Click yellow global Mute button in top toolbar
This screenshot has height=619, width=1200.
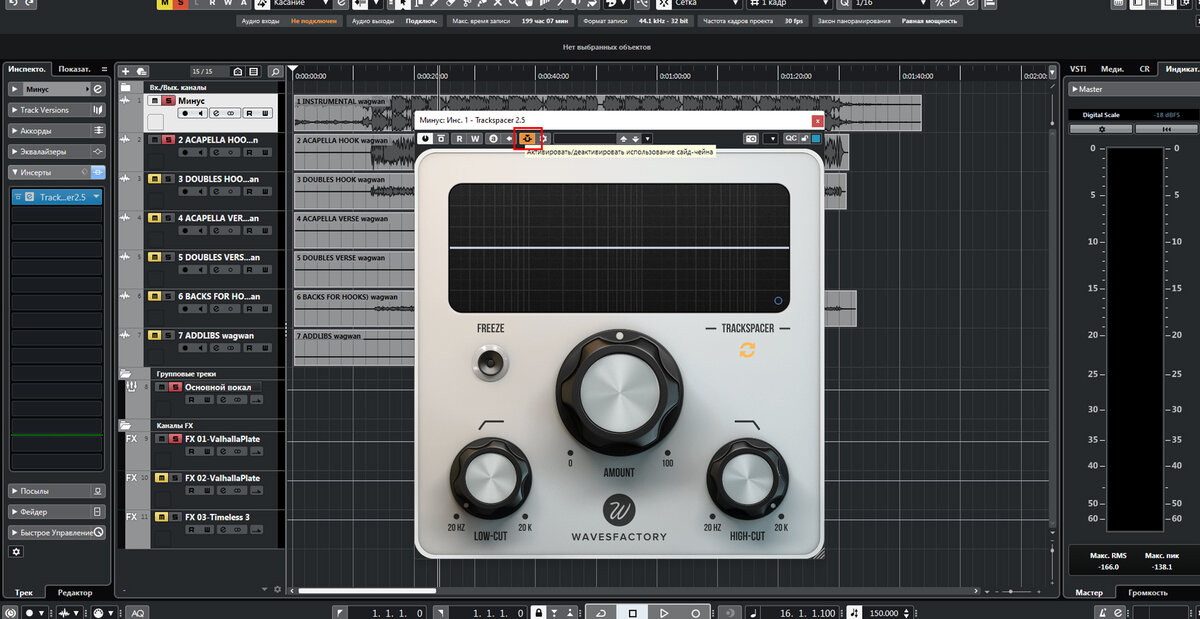click(x=163, y=4)
